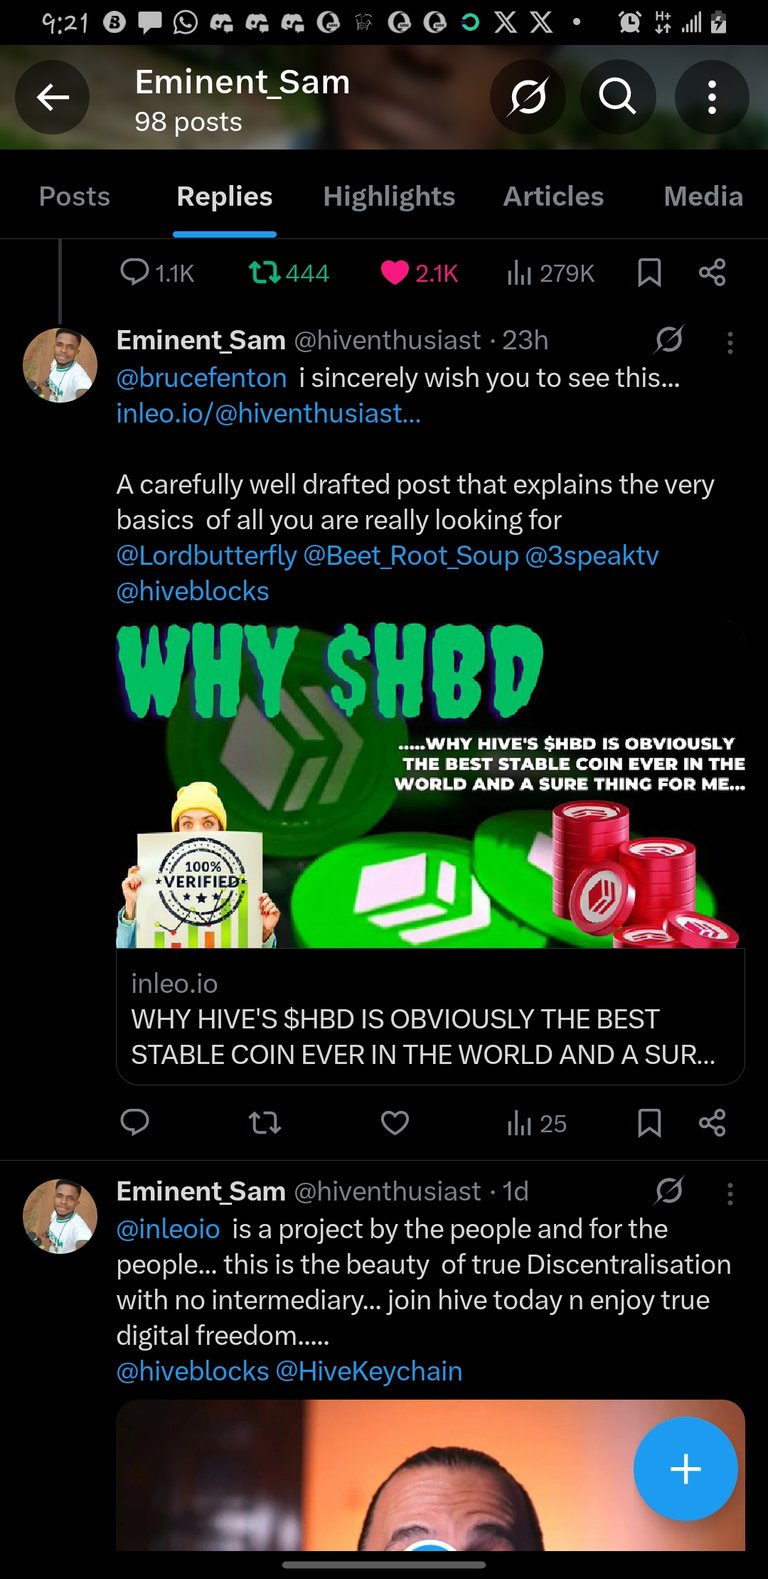The width and height of the screenshot is (768, 1579).
Task: Share the $HBD post
Action: (x=712, y=1123)
